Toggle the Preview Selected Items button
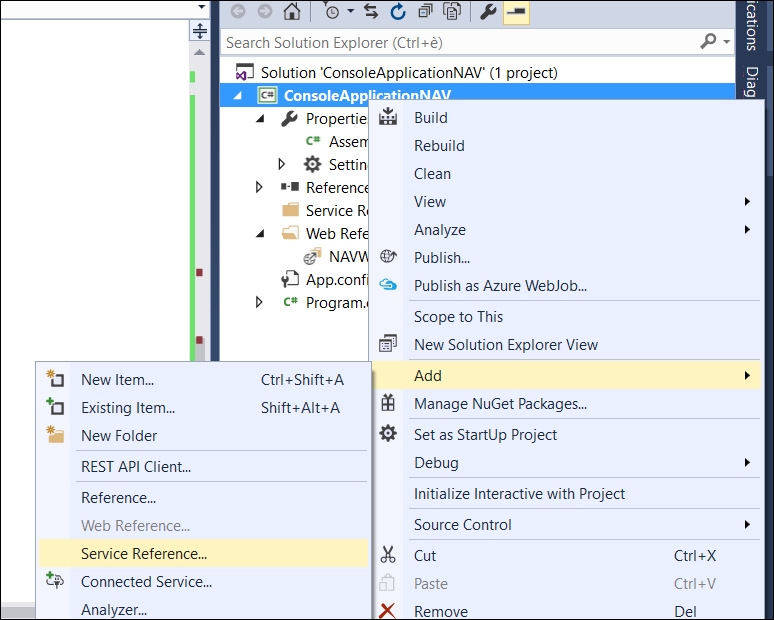The height and width of the screenshot is (620, 774). pos(516,11)
